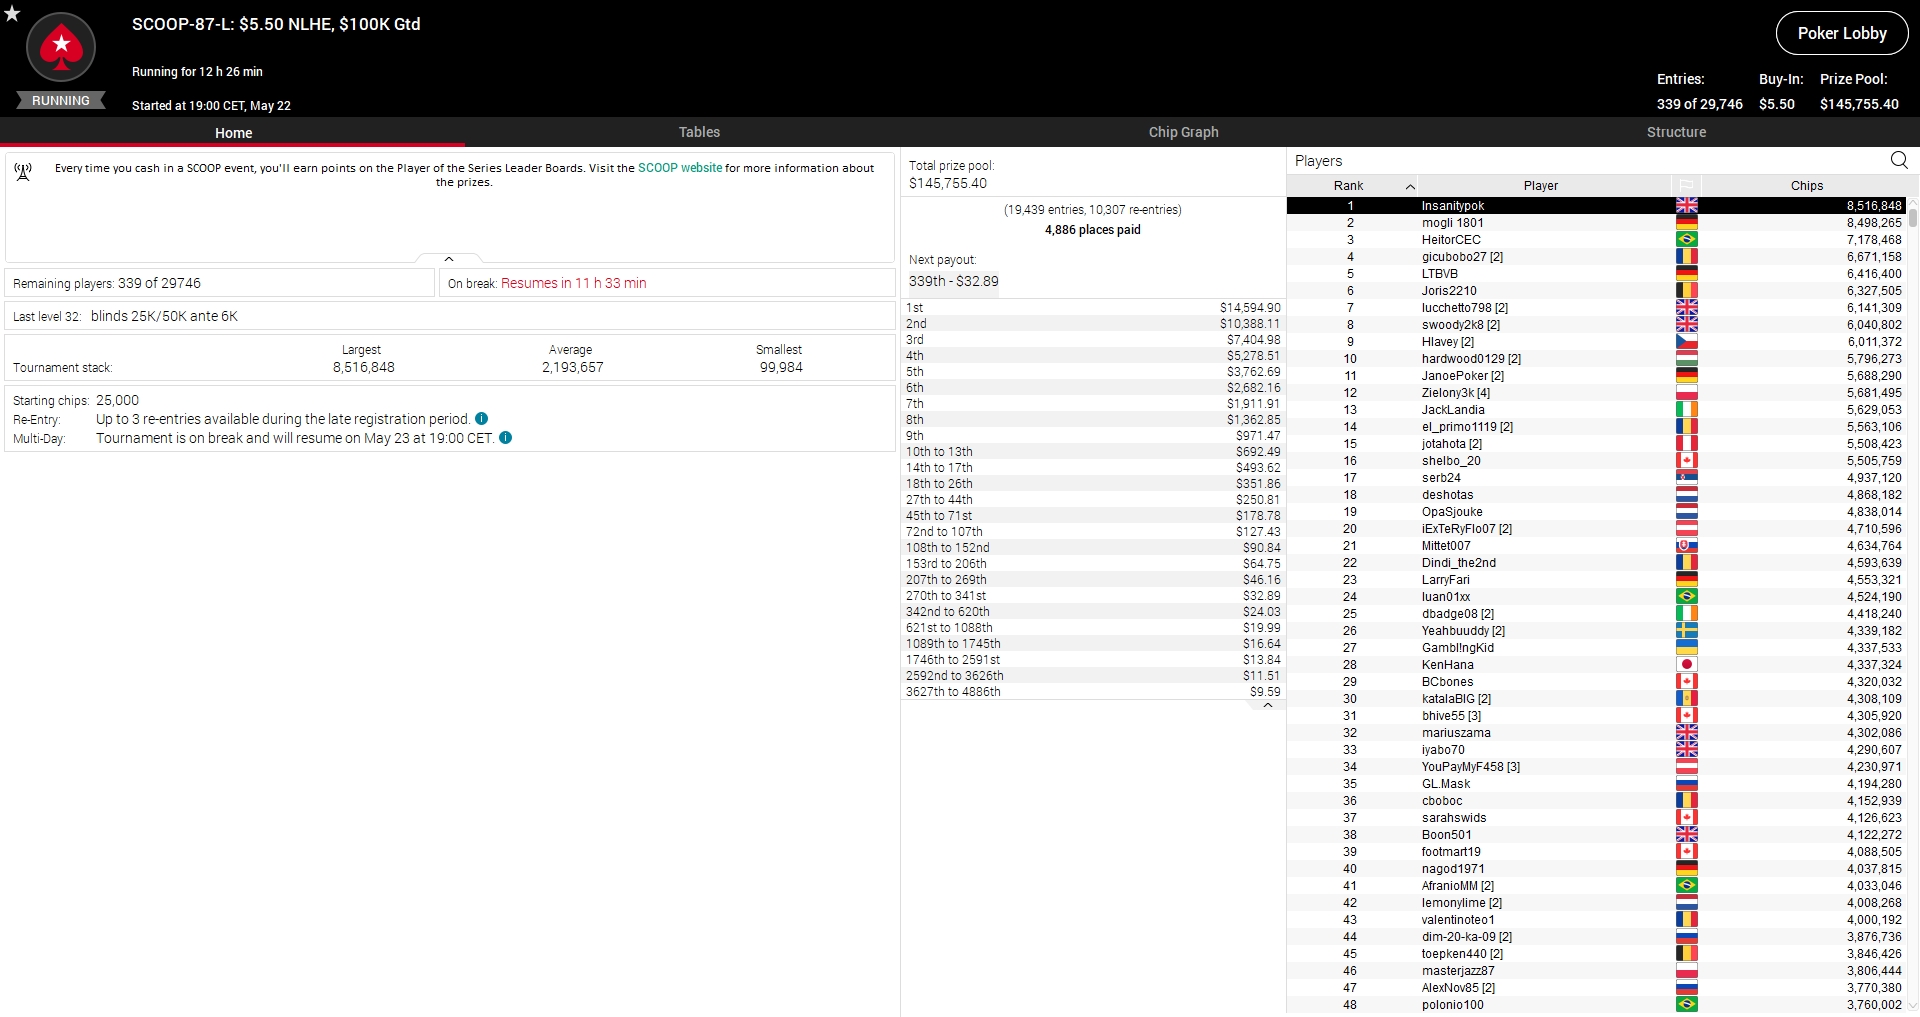1920x1017 pixels.
Task: Sort players by Rank column arrow
Action: point(1410,187)
